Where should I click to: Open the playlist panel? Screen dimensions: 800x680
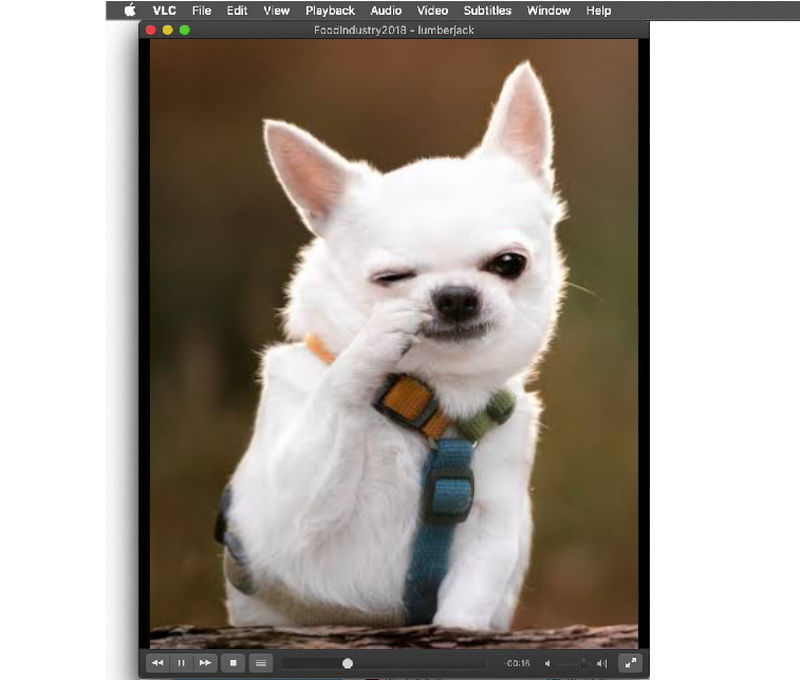pos(260,663)
